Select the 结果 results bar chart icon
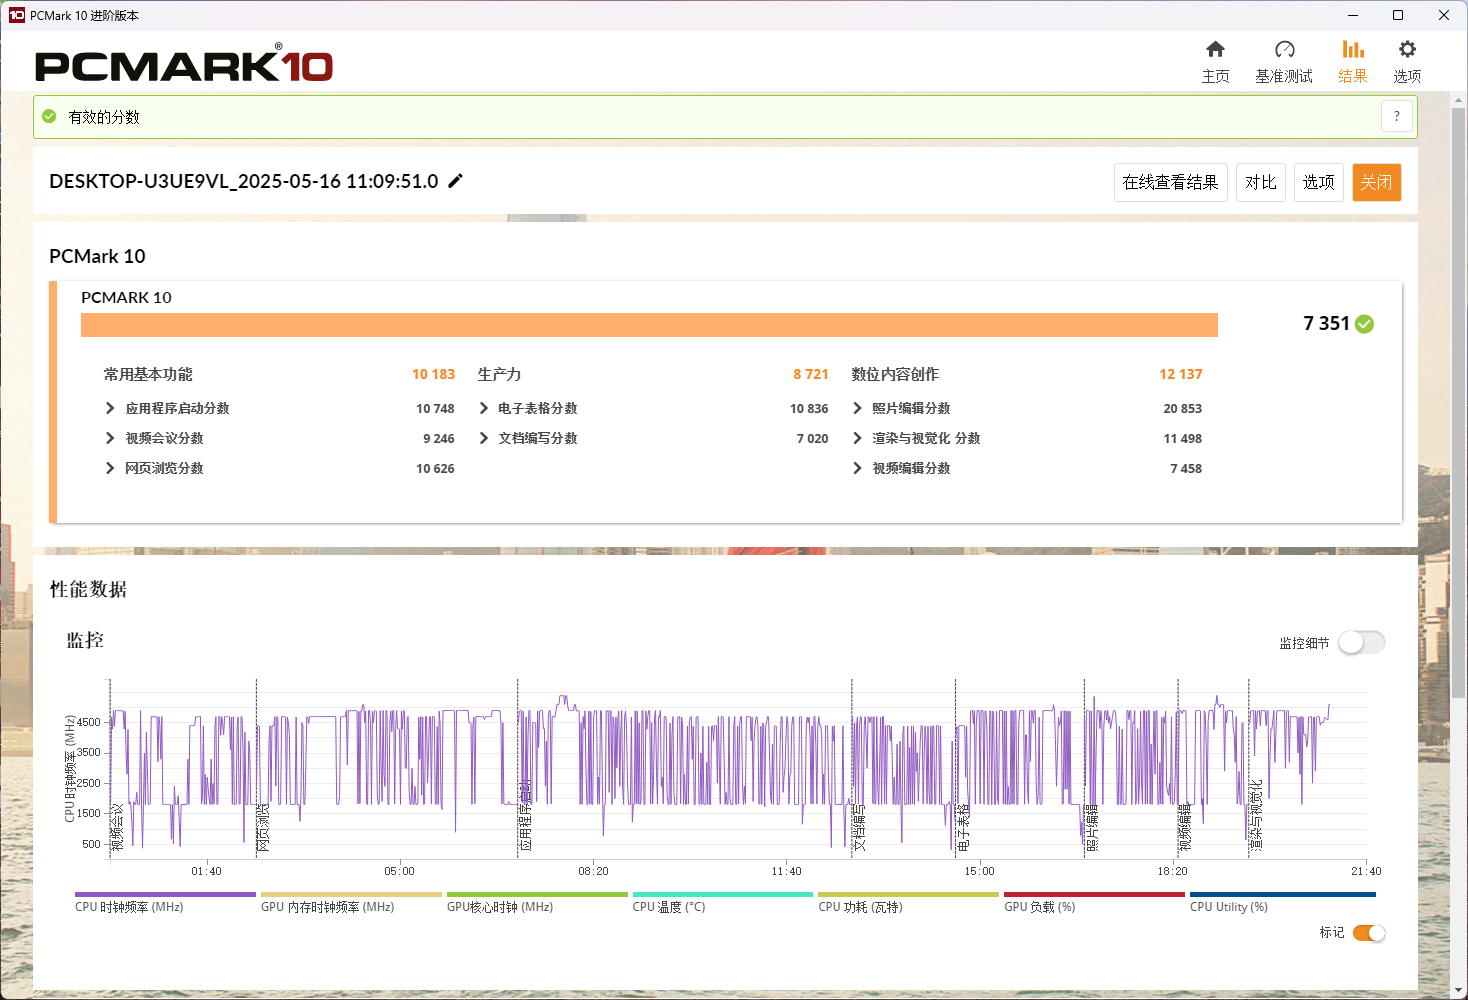The height and width of the screenshot is (1000, 1468). pyautogui.click(x=1352, y=49)
